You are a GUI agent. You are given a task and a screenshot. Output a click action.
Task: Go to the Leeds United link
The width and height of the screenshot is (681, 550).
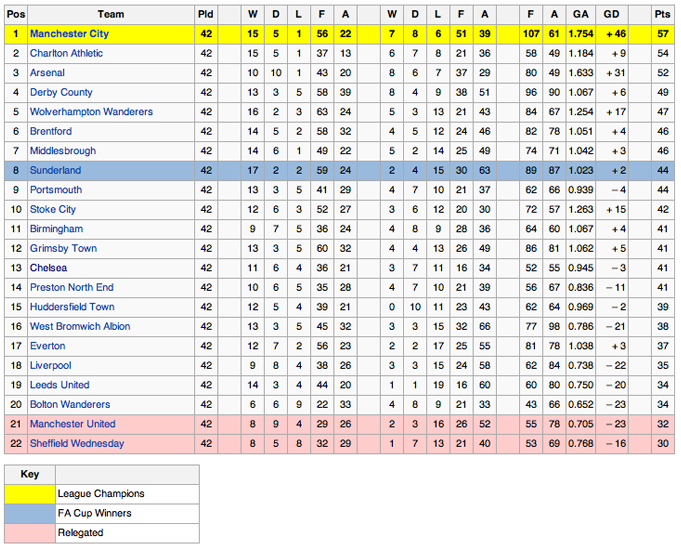(x=60, y=385)
